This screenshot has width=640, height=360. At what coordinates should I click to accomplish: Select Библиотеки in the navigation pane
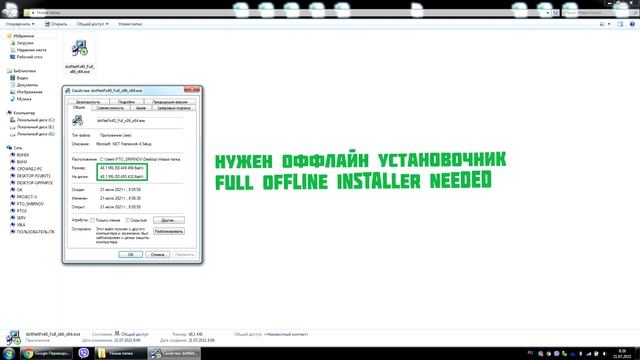[x=24, y=71]
